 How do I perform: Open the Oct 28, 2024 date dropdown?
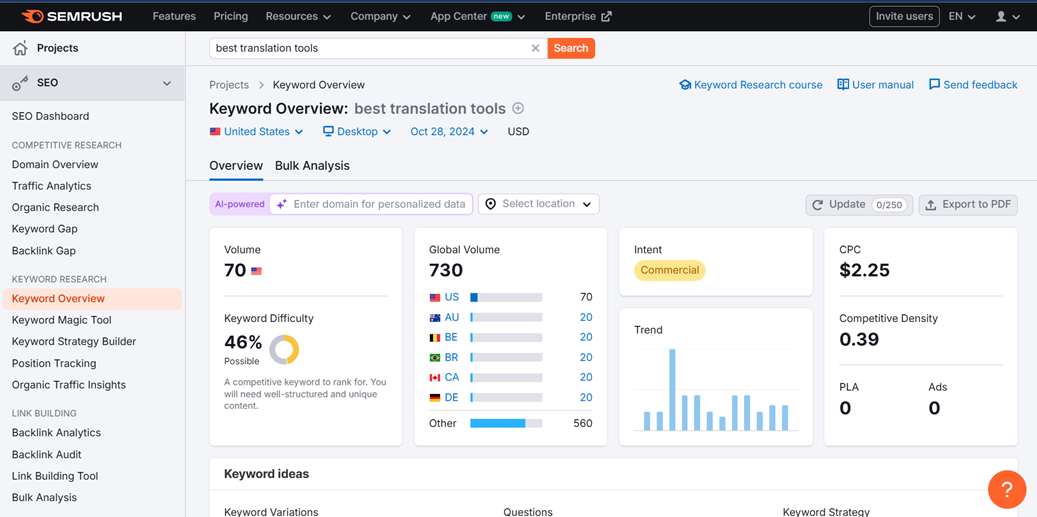449,132
